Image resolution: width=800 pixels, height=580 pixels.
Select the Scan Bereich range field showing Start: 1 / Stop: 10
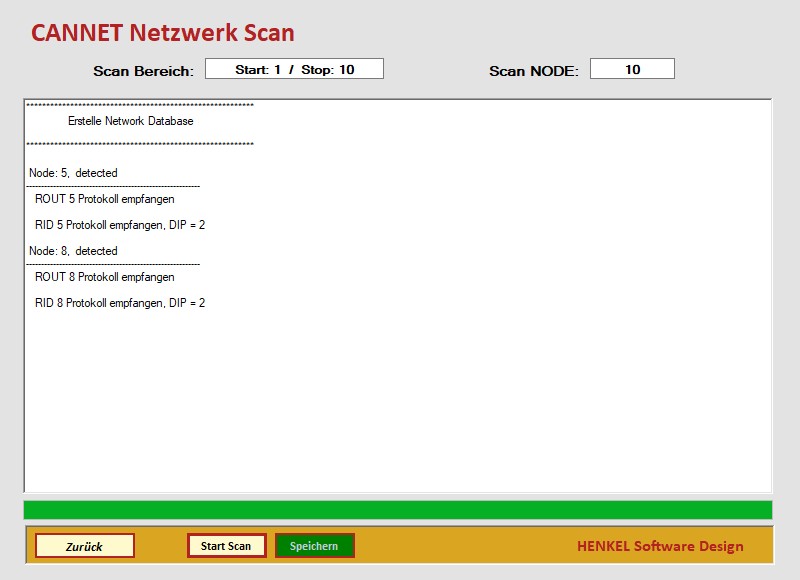click(295, 68)
